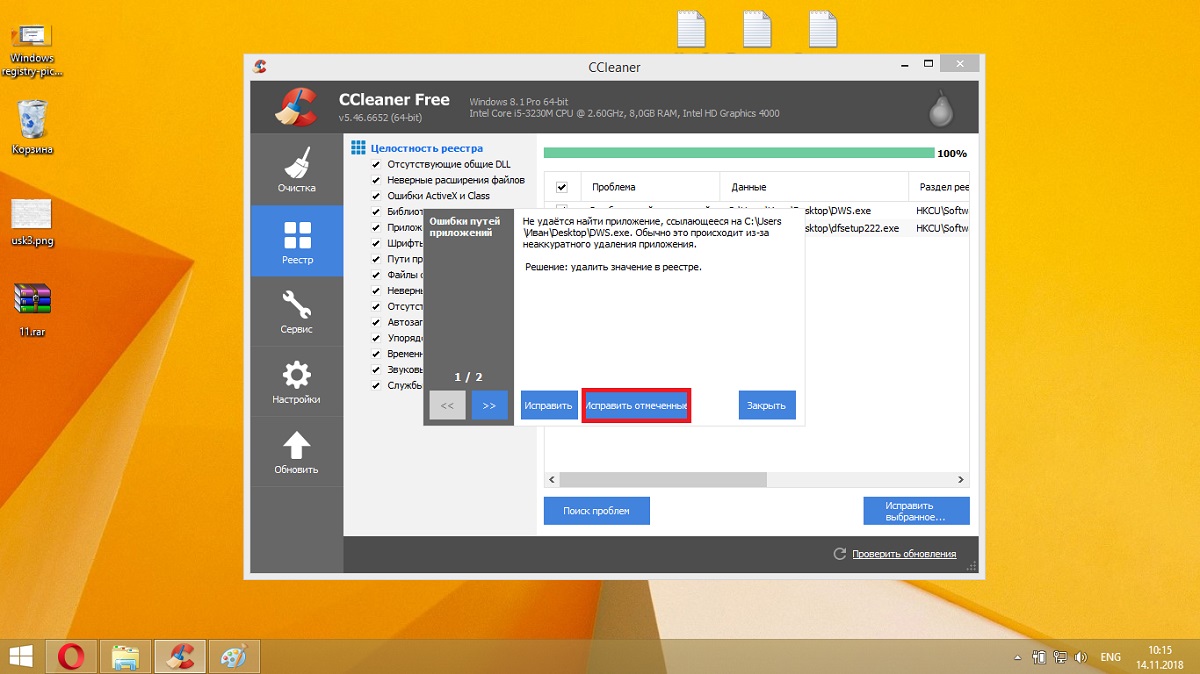Click the volume icon in the tray

coord(1080,657)
